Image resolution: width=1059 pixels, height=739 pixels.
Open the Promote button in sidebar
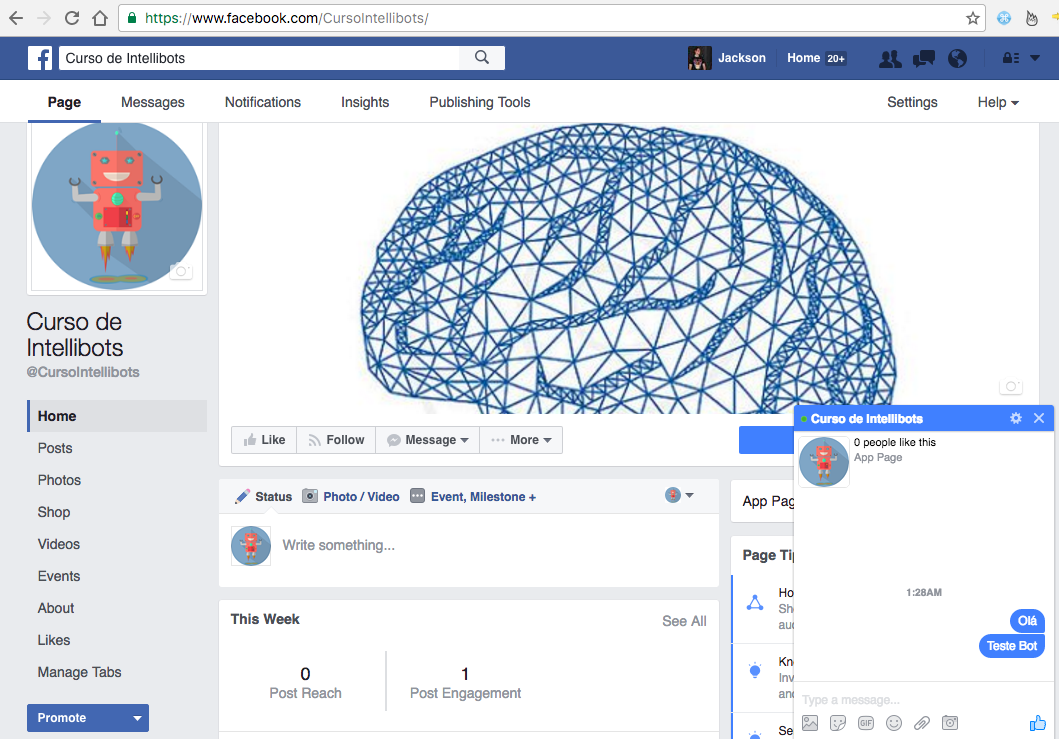[87, 717]
